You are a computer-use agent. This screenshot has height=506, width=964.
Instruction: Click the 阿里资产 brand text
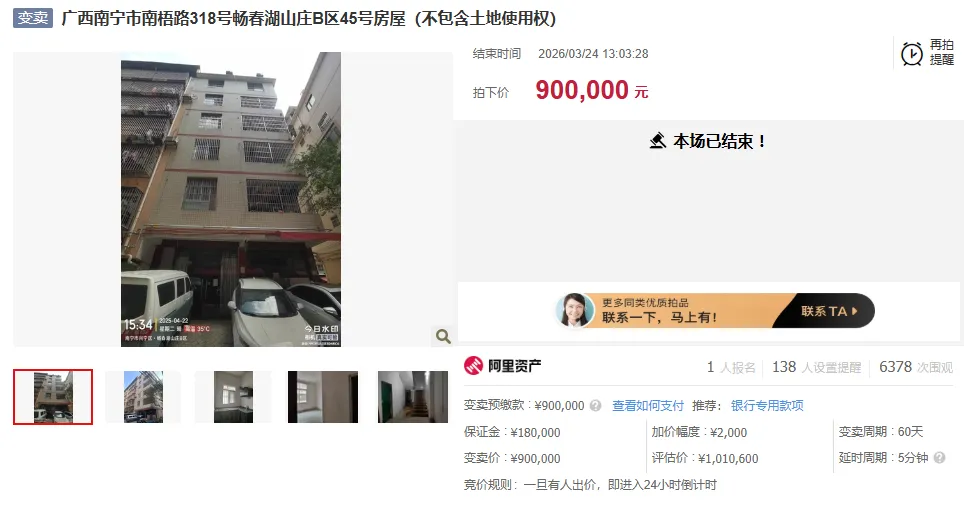point(515,366)
